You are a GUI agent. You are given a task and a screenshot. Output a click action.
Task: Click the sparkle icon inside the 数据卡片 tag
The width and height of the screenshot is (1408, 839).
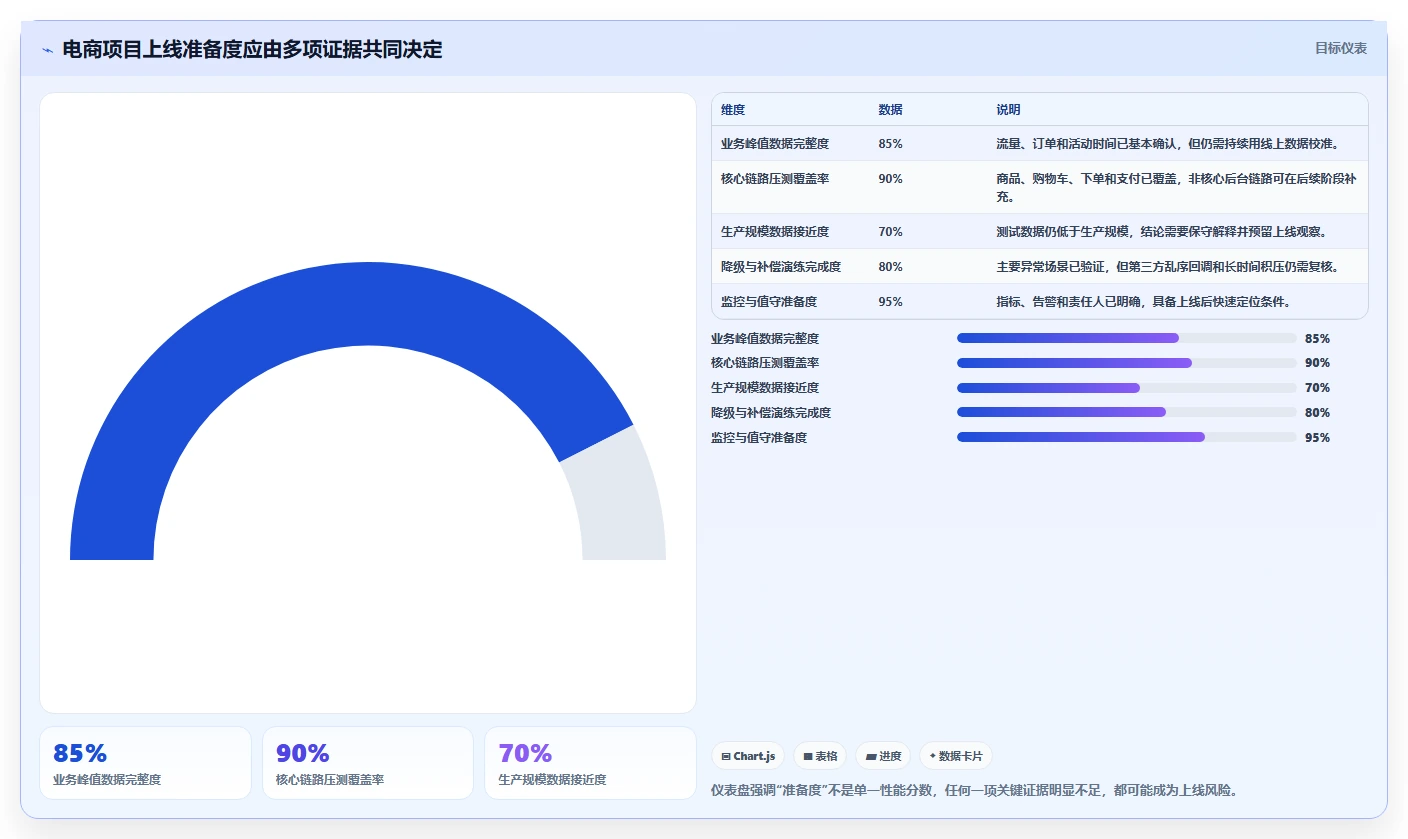click(x=933, y=756)
